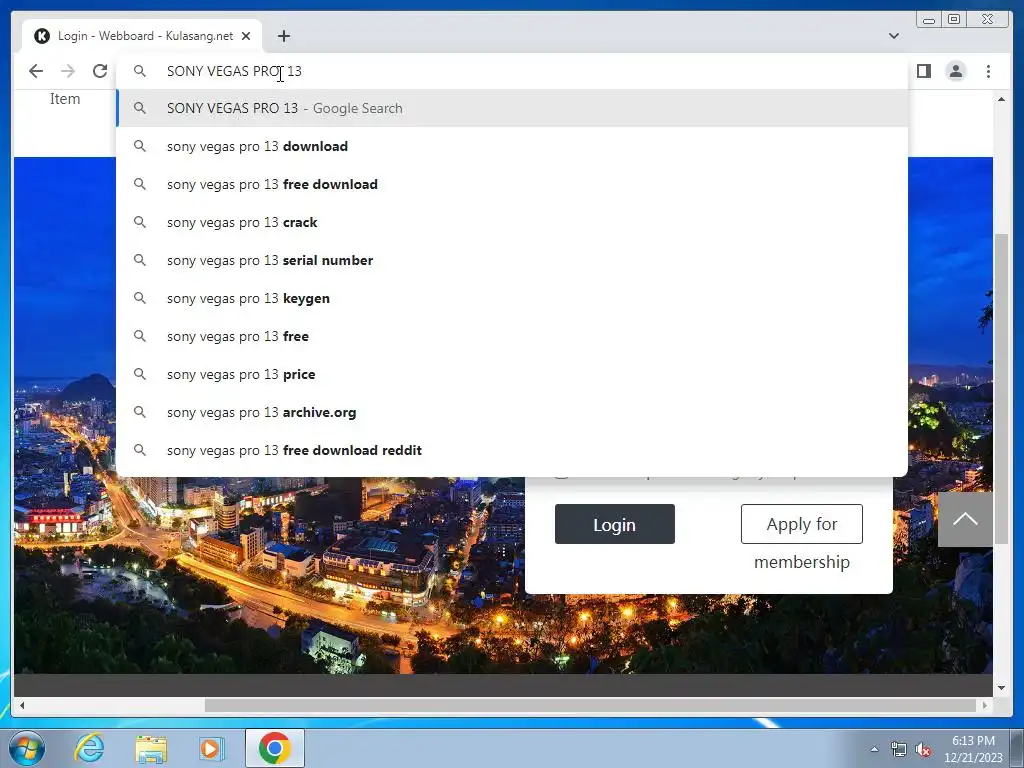Choose 'SONY VEGAS PRO 13 - Google Search' suggestion

coord(512,108)
